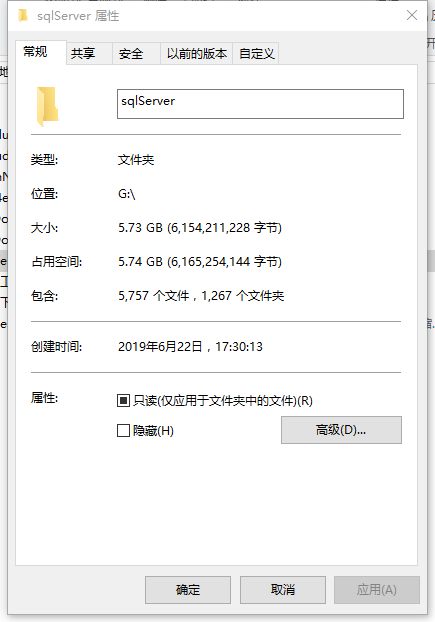Image resolution: width=435 pixels, height=622 pixels.
Task: Click the 隐藏(H) label text
Action: [153, 431]
